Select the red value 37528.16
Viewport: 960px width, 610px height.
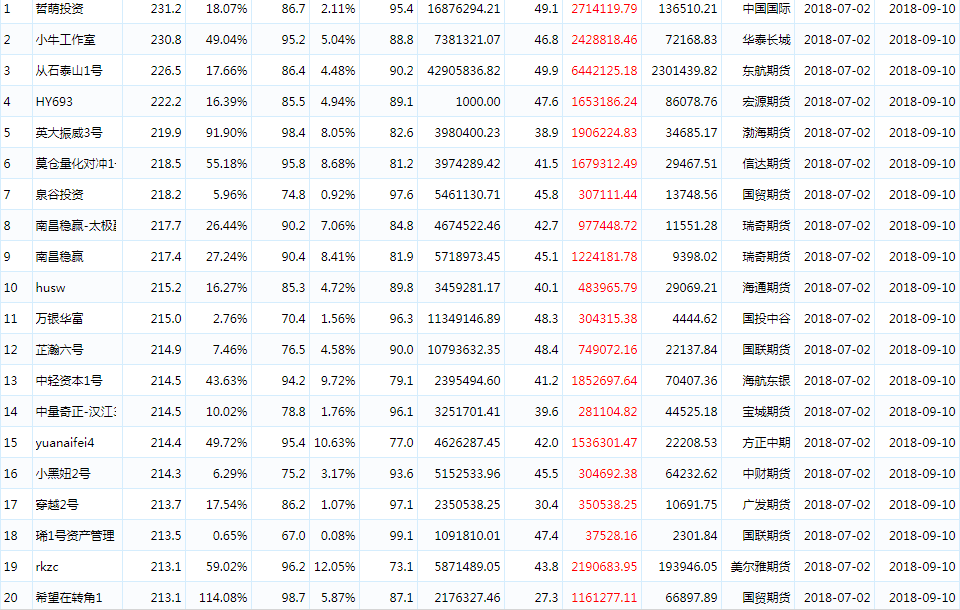click(x=612, y=536)
